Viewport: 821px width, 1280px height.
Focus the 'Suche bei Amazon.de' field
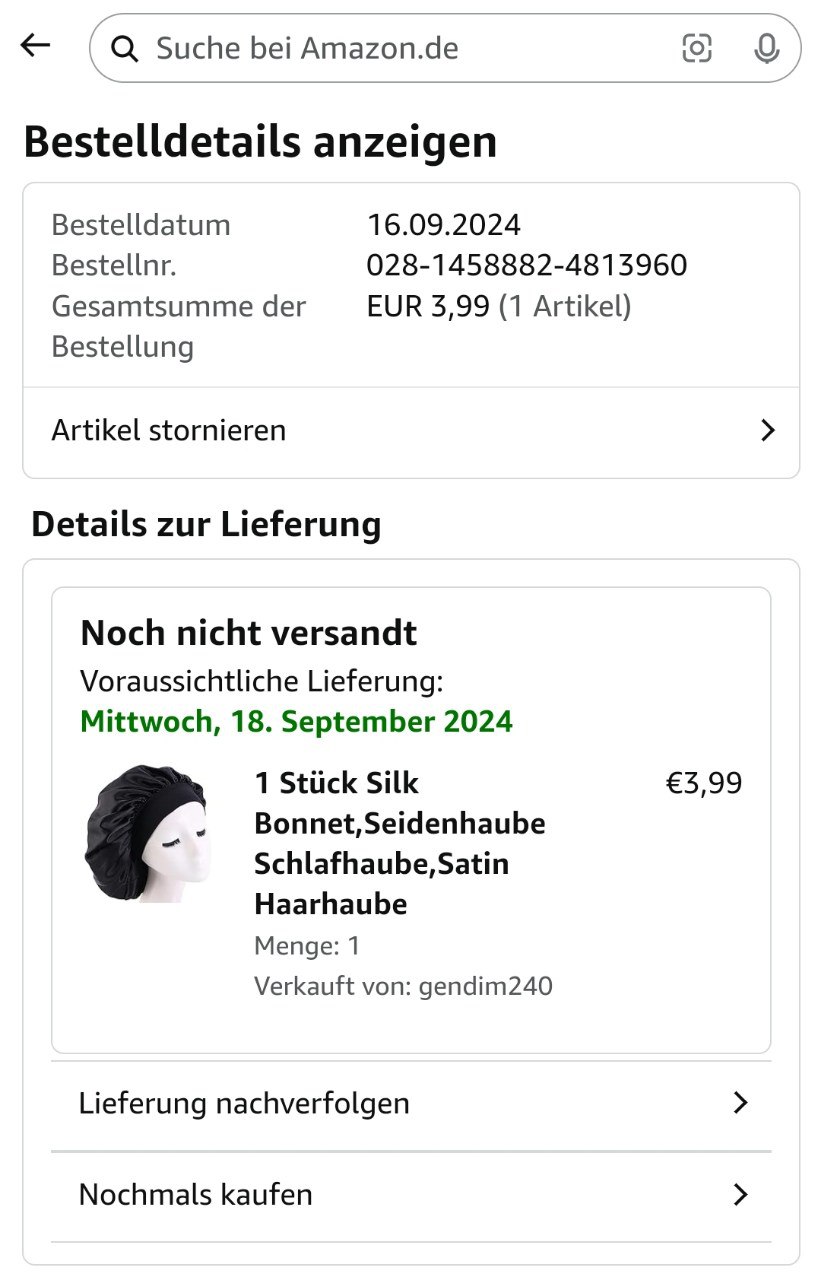pos(400,48)
